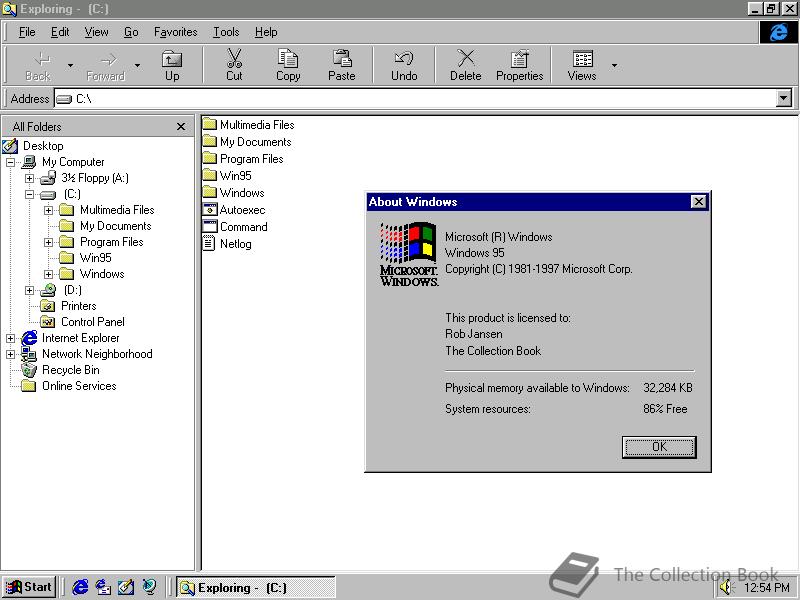Click OK in About Windows dialog
This screenshot has height=600, width=800.
pos(659,447)
